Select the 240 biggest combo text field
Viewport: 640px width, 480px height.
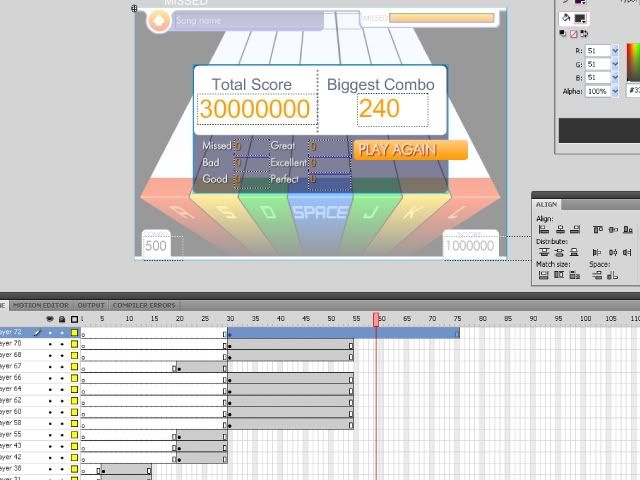[393, 109]
